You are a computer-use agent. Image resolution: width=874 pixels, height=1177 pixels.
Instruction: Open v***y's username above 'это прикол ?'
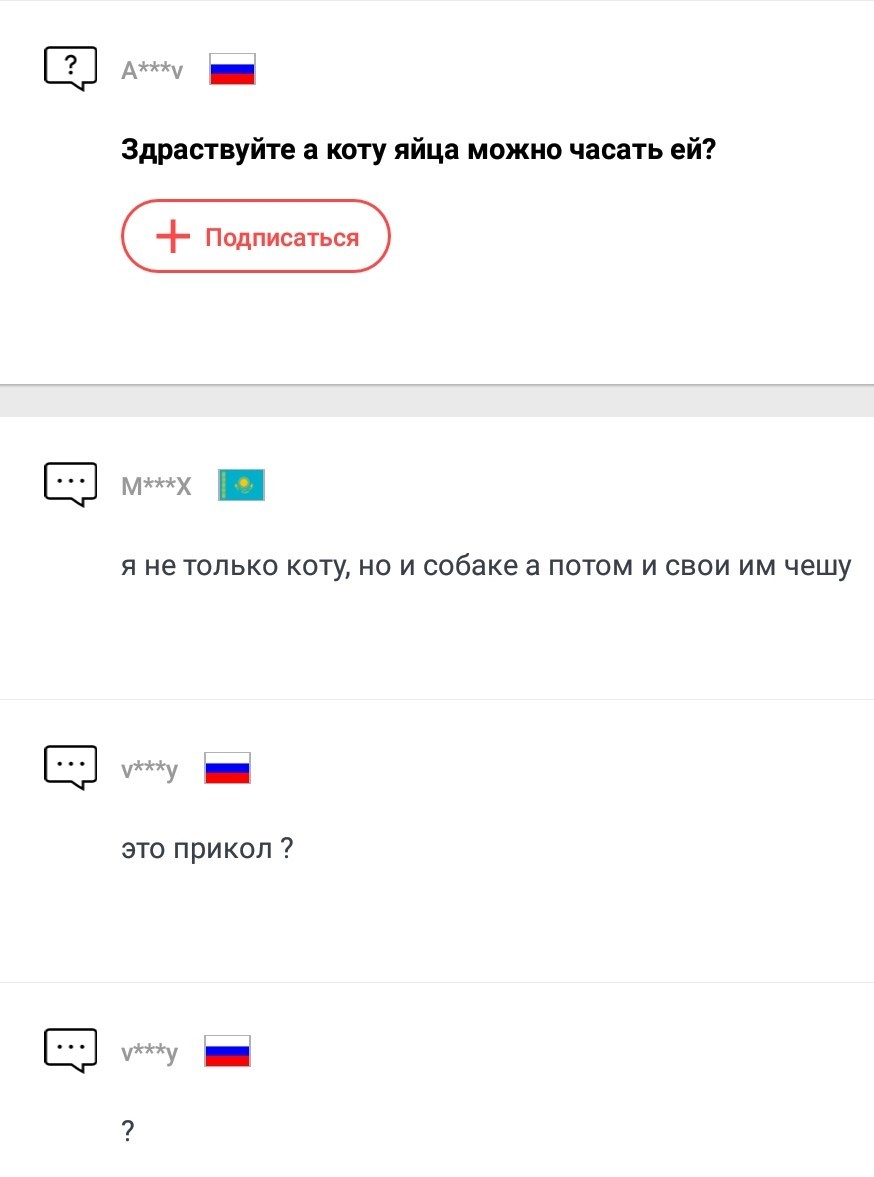point(149,770)
